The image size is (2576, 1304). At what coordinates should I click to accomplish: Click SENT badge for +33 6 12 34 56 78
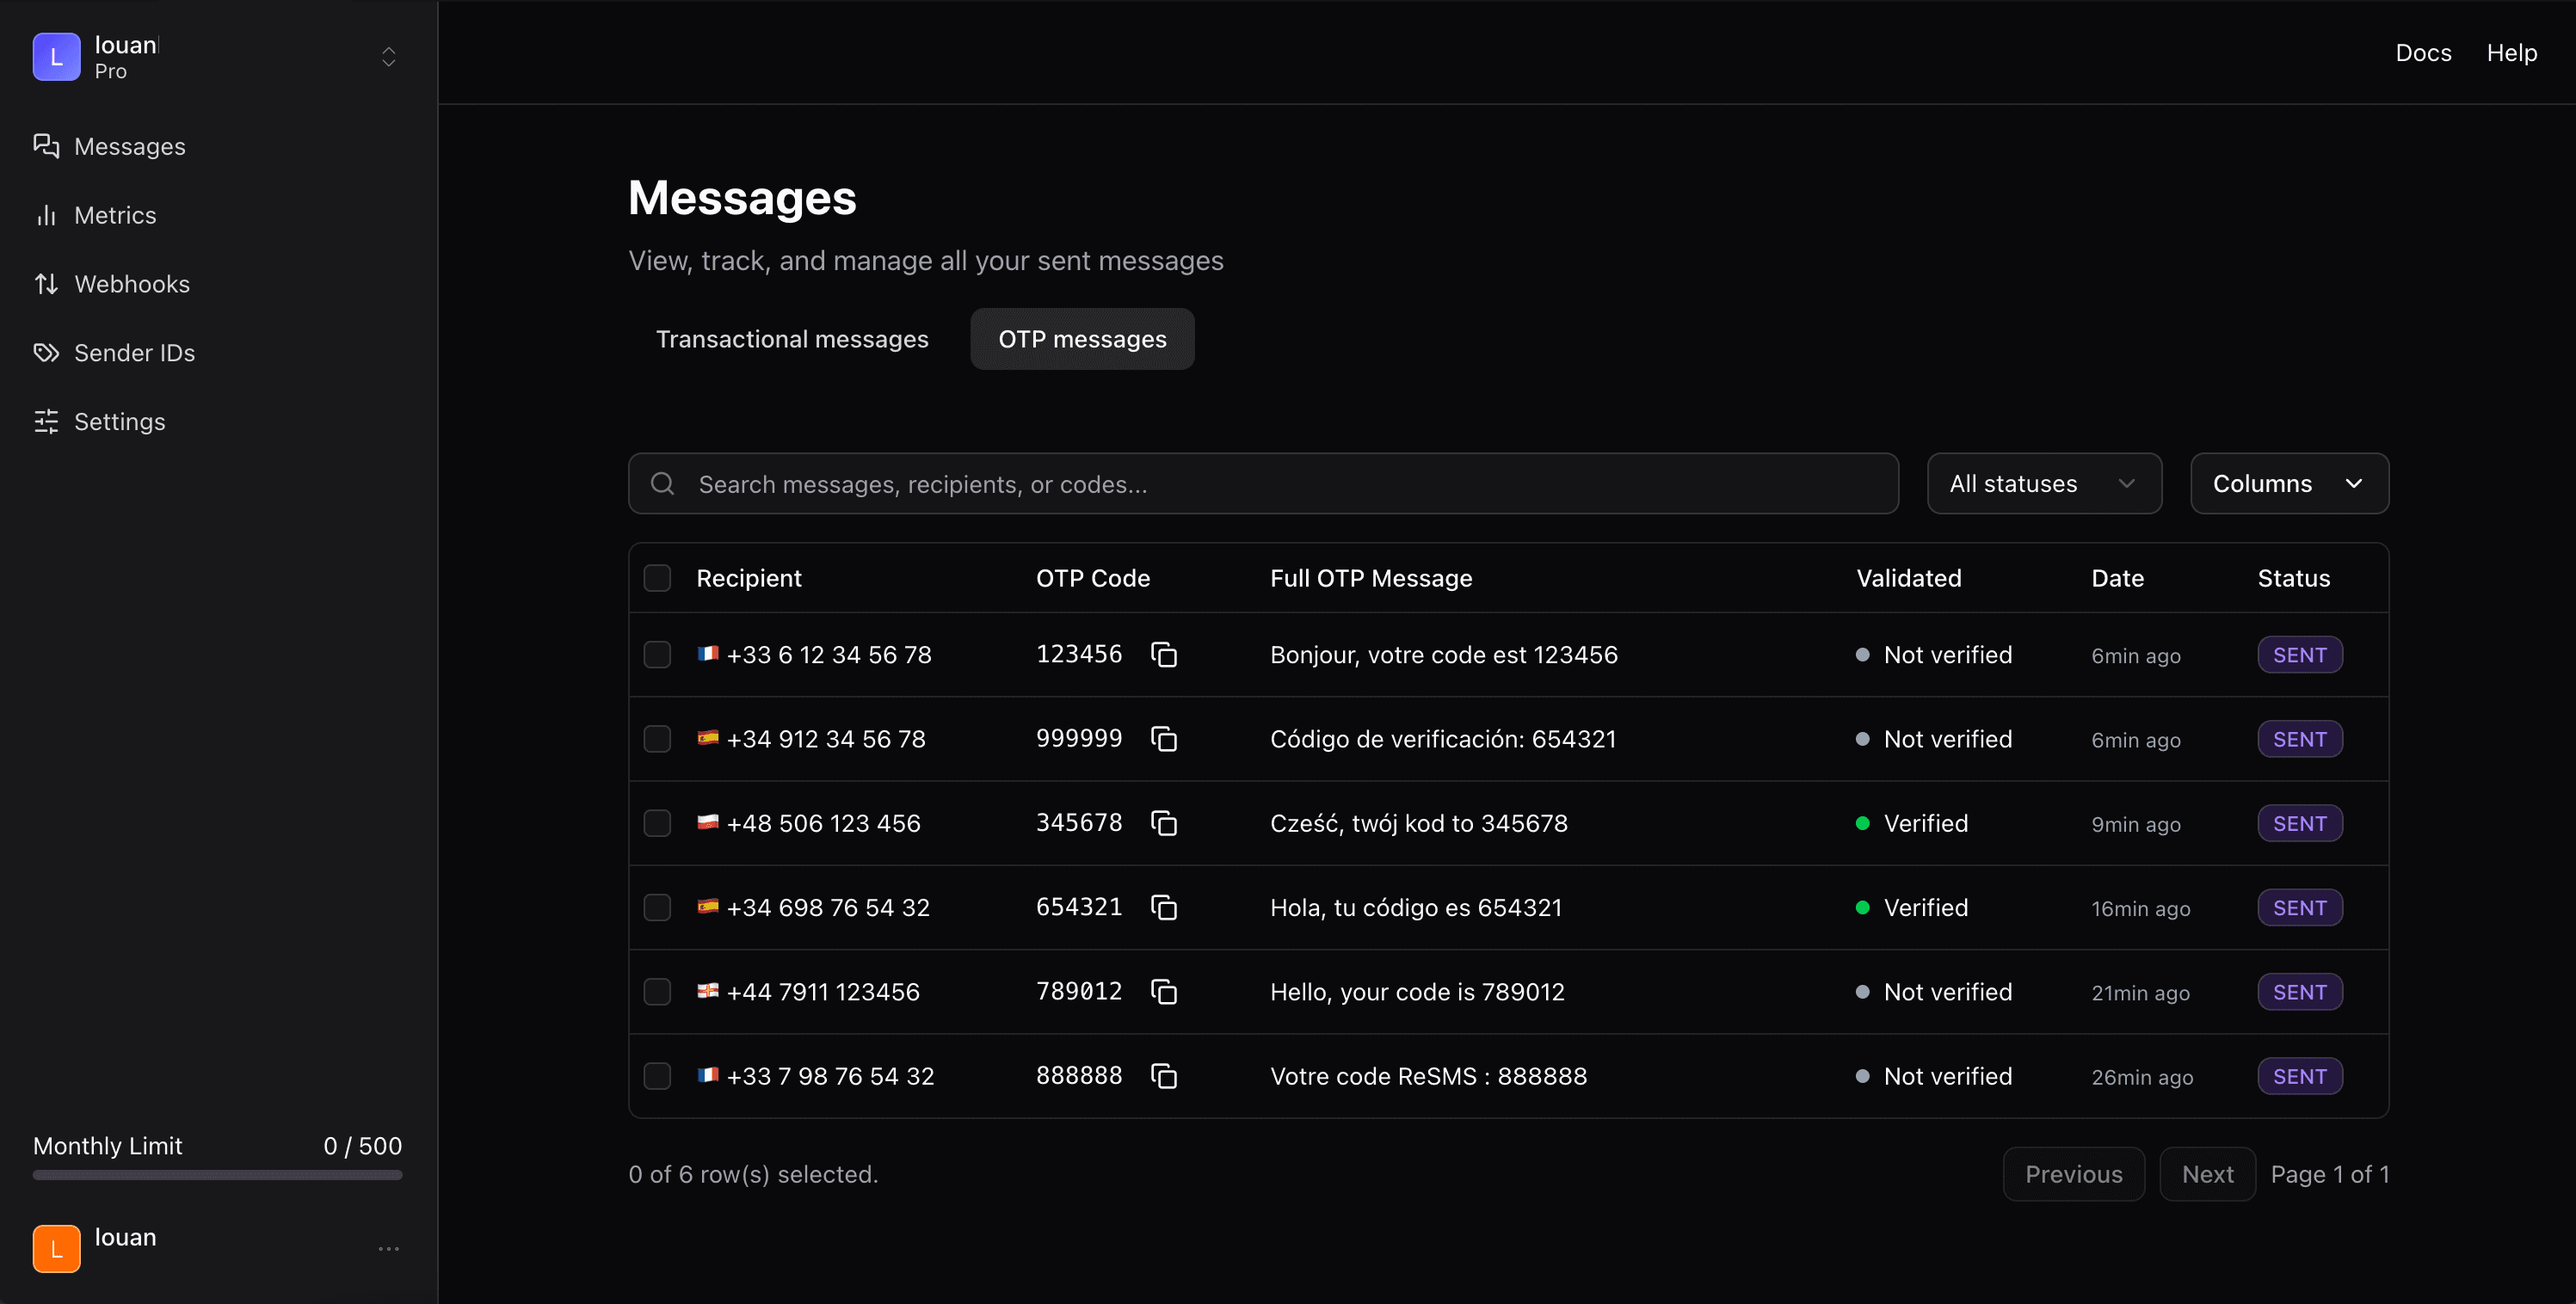tap(2299, 655)
